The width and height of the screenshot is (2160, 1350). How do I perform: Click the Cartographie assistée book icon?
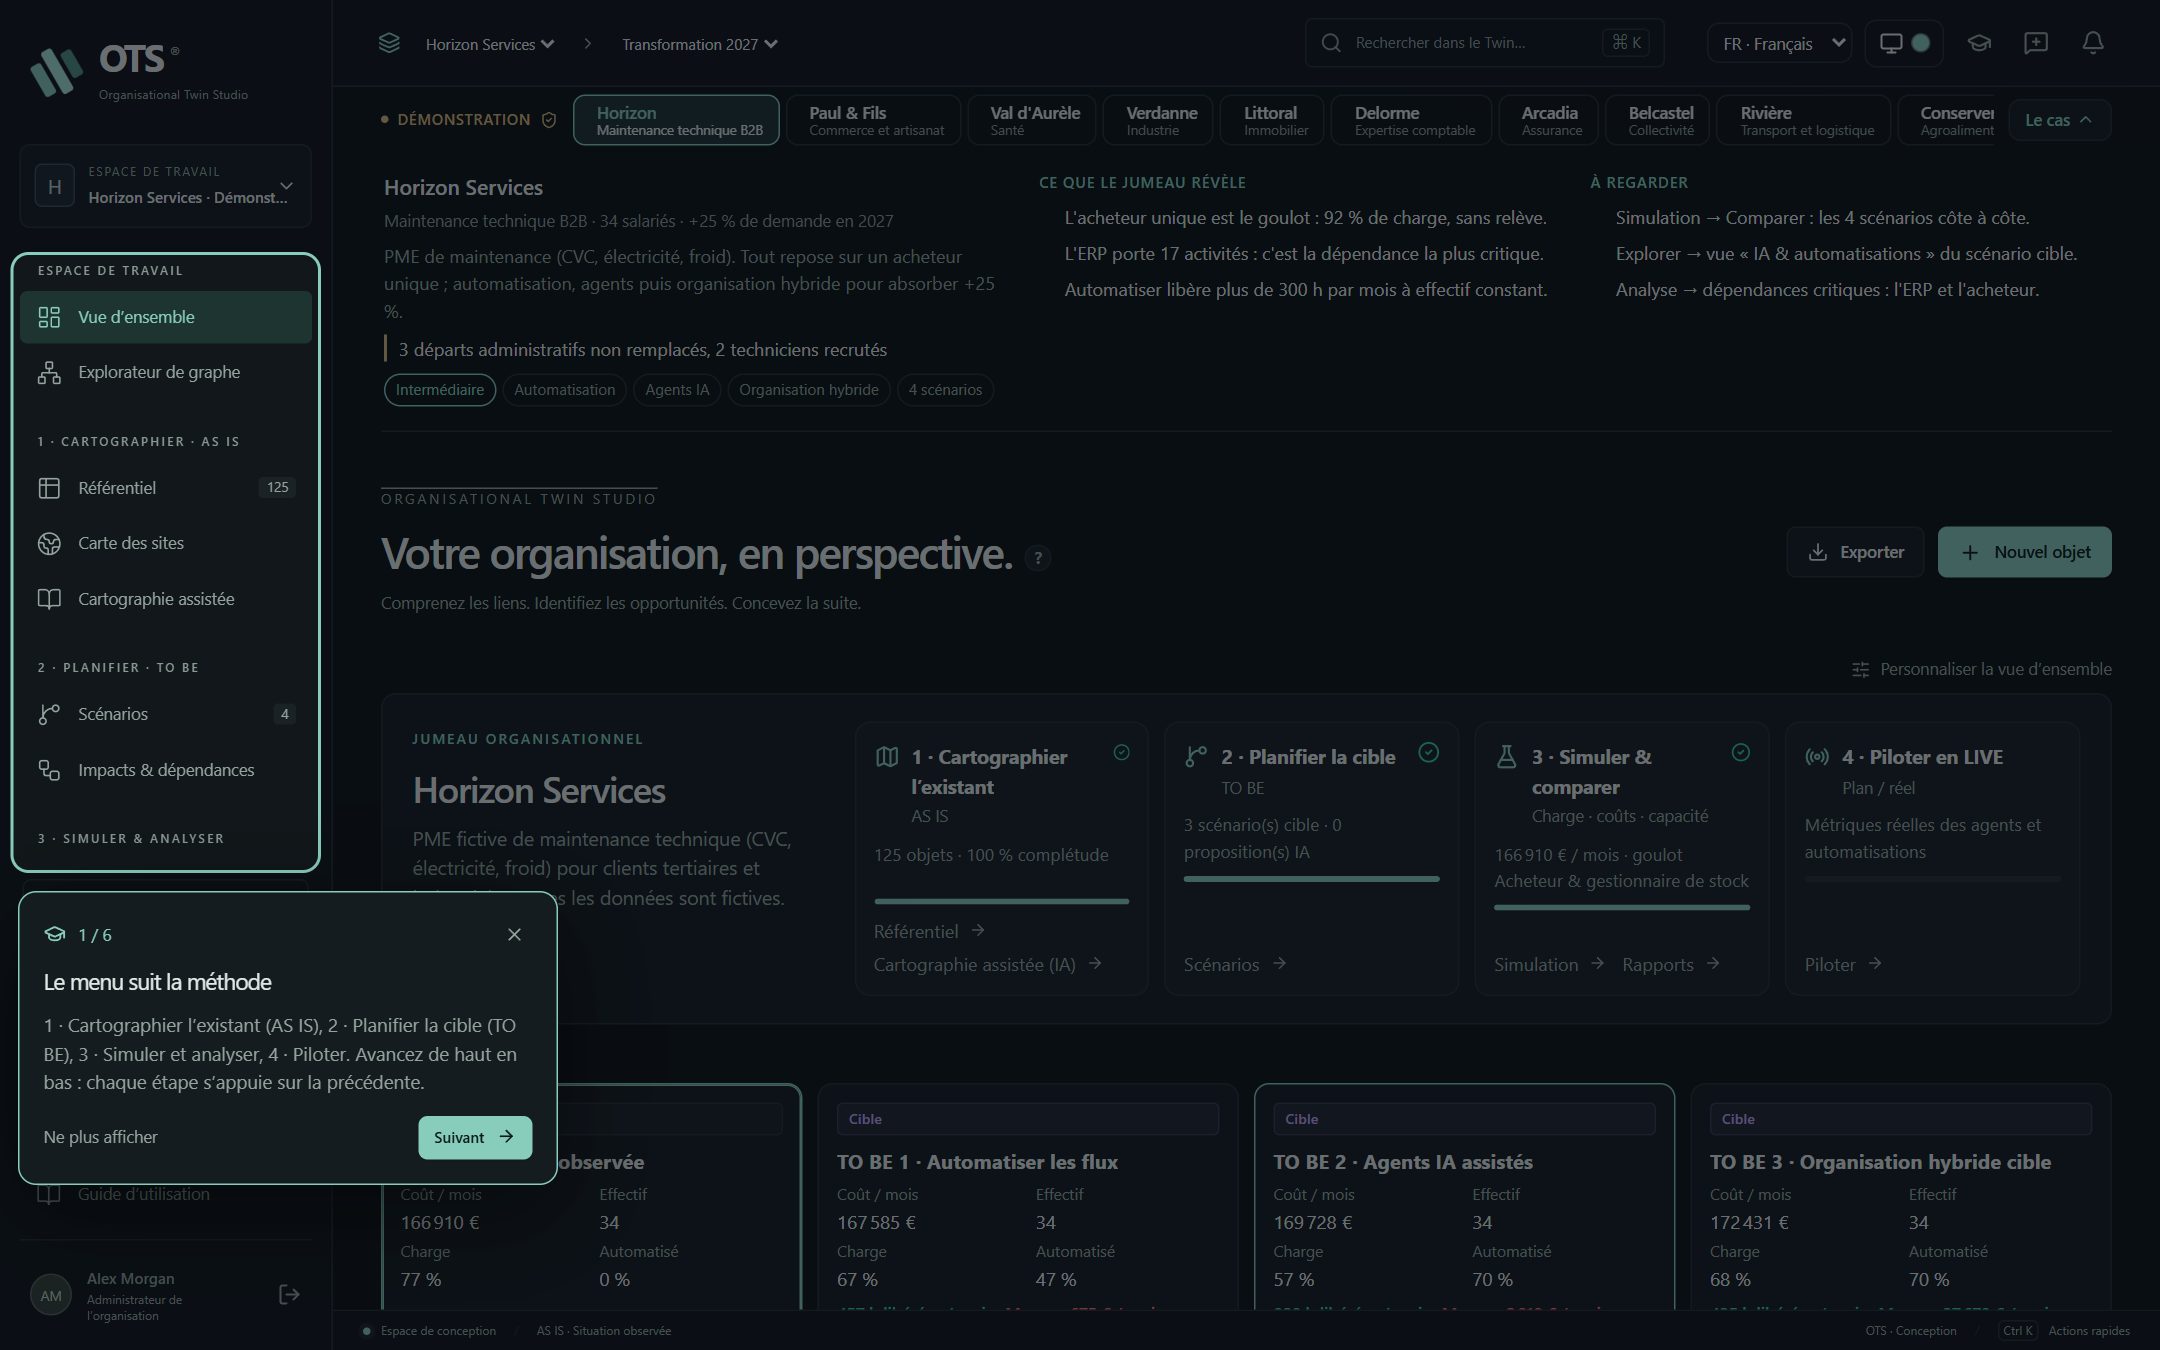point(49,599)
